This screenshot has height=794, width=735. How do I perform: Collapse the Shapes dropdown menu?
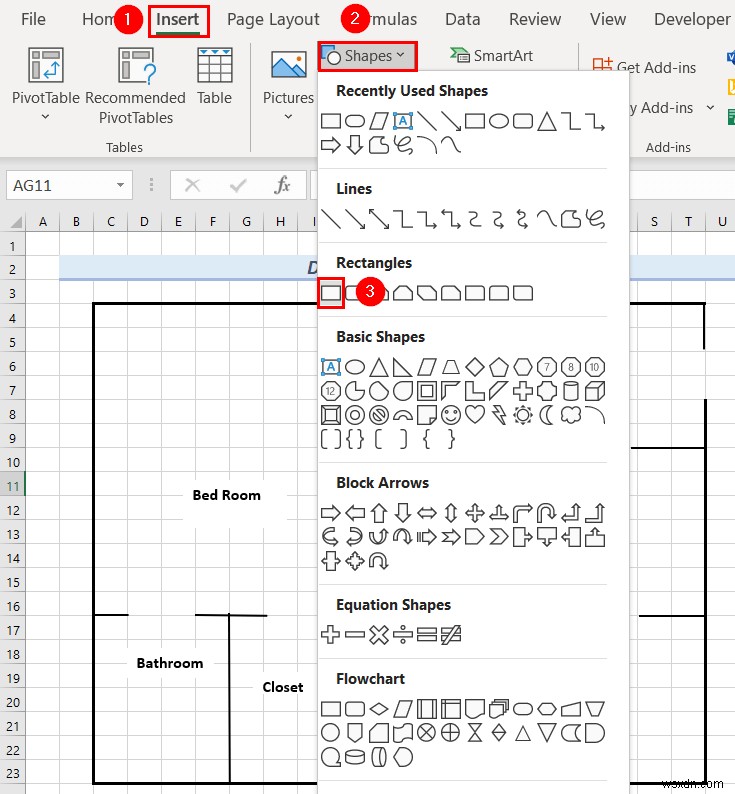(x=368, y=56)
